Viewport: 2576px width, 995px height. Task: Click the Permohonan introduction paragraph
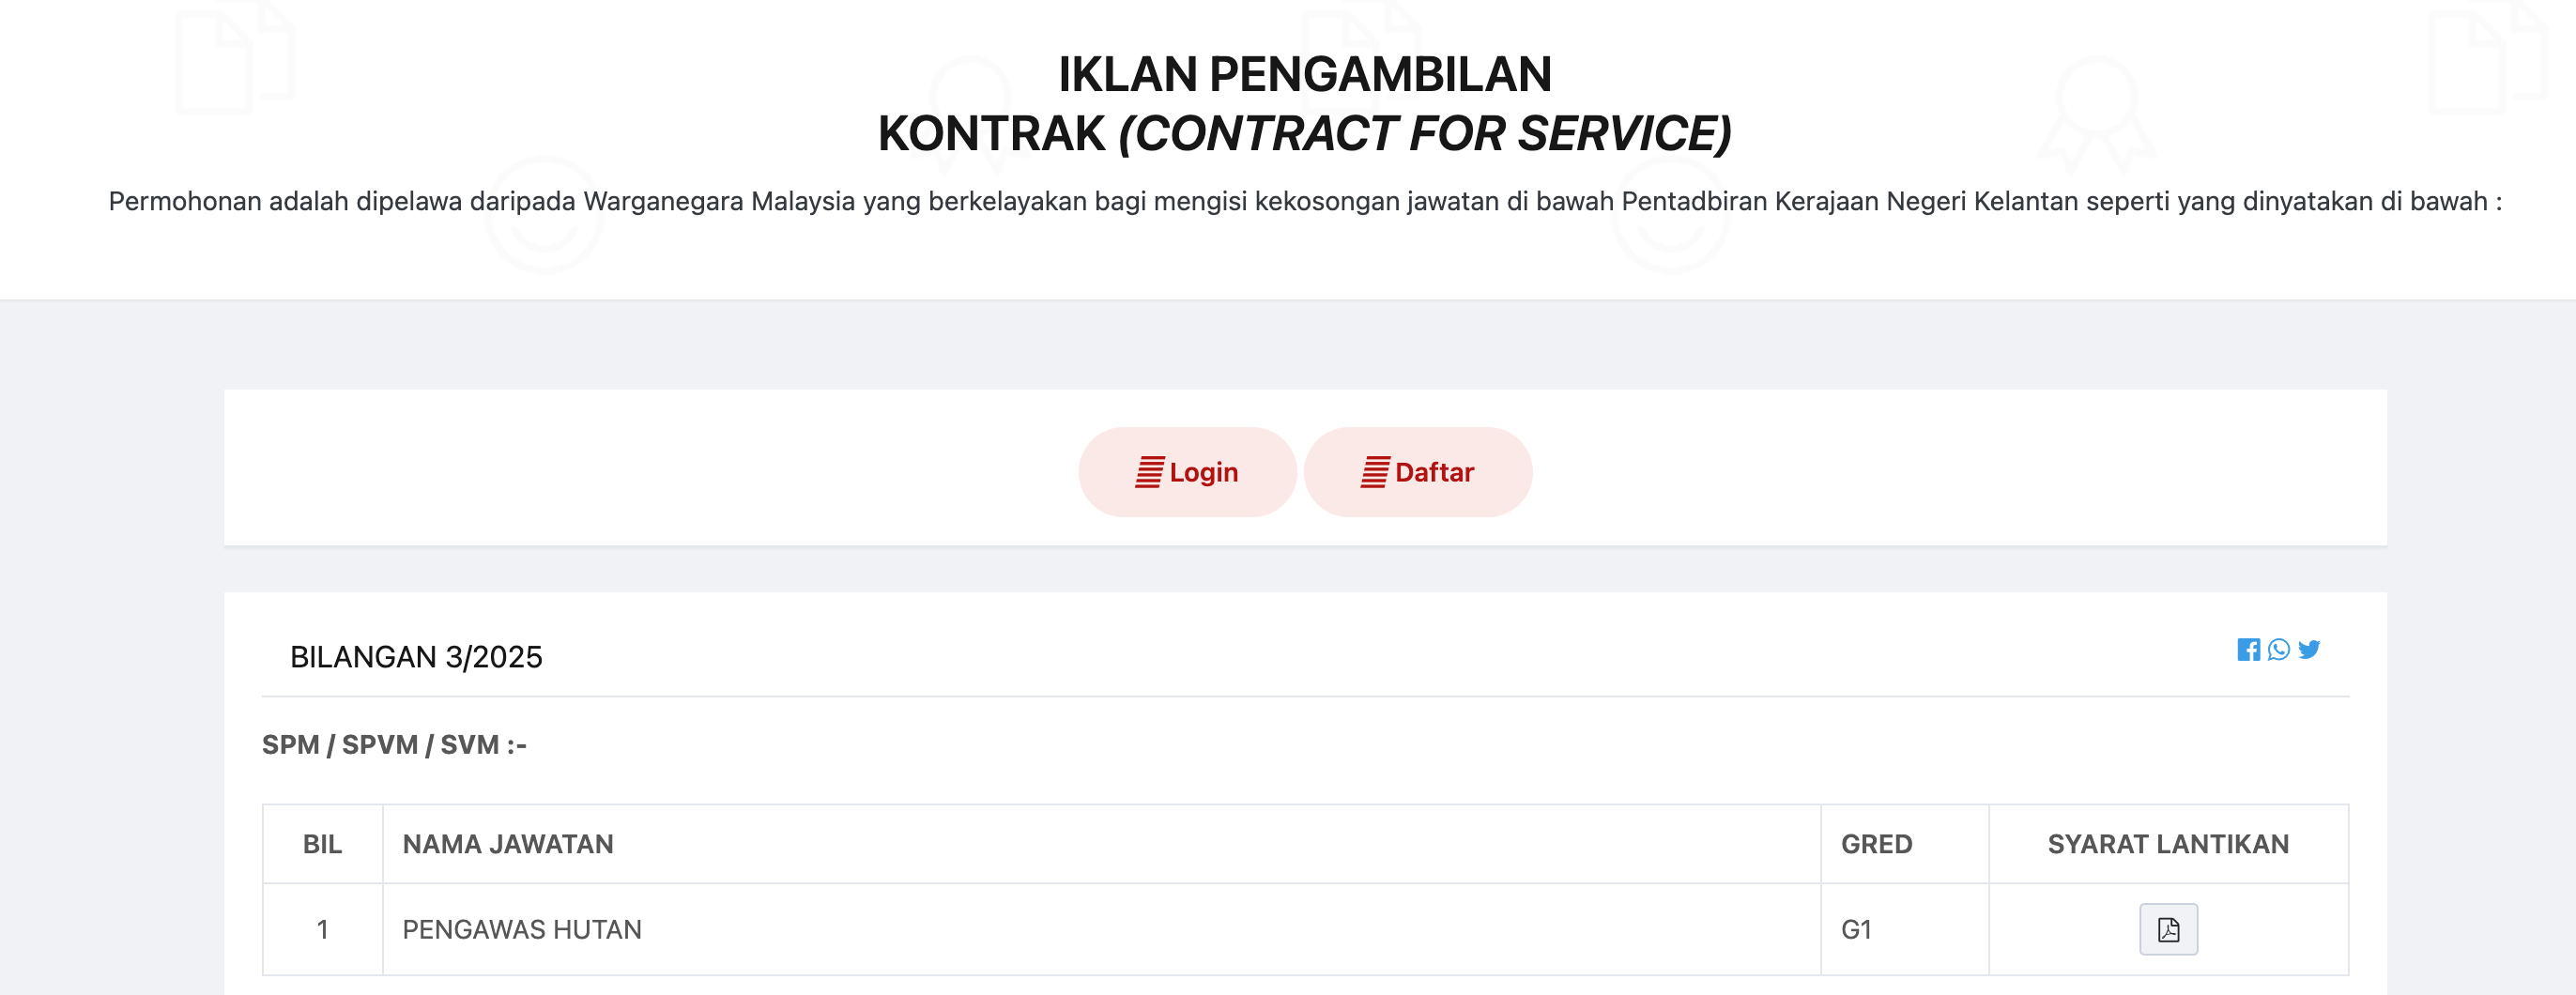pyautogui.click(x=1304, y=201)
